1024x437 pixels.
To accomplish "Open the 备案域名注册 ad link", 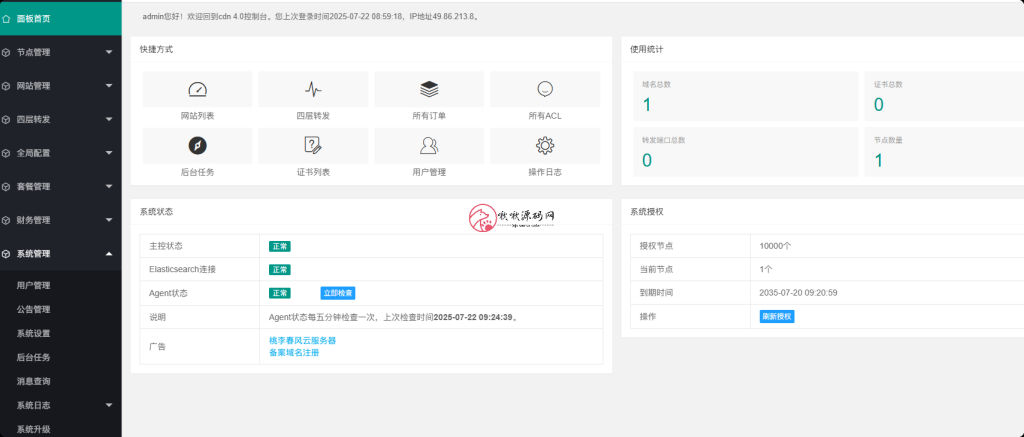I will pos(294,353).
